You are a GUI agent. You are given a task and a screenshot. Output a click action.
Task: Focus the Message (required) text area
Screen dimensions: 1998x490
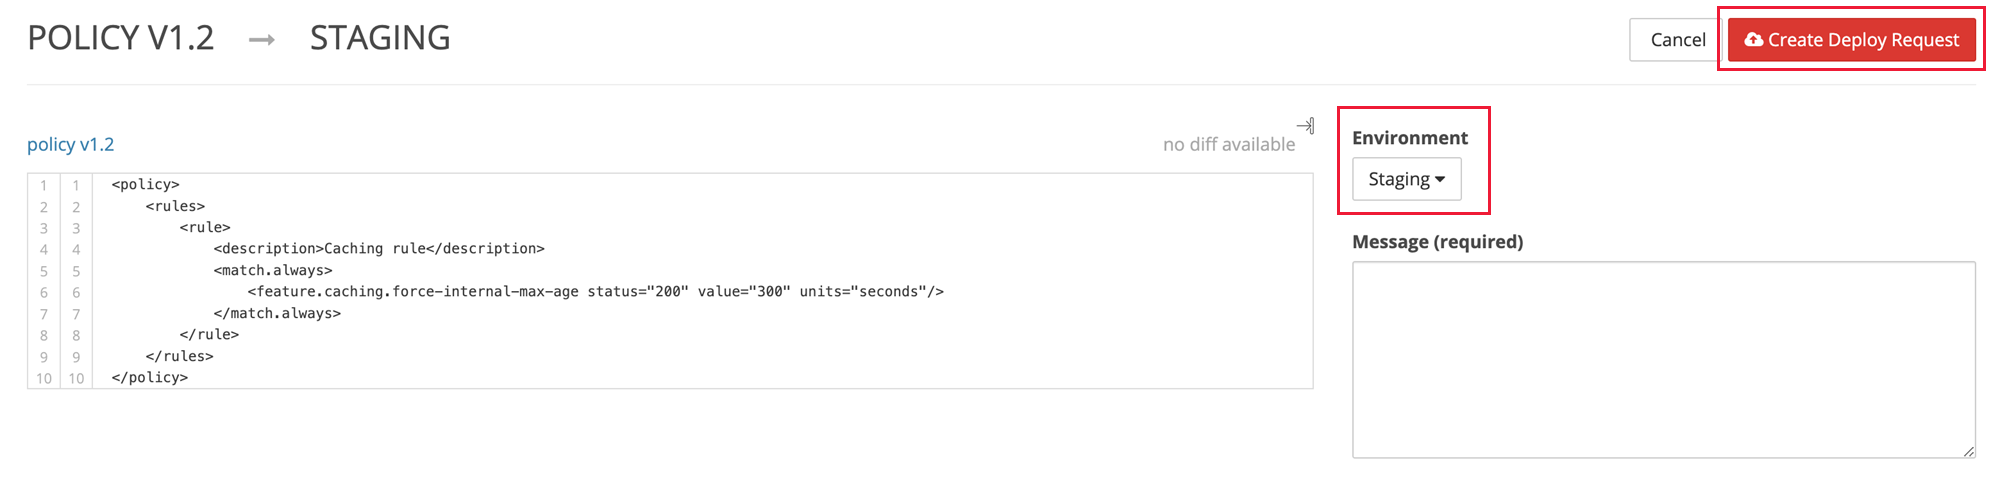[1663, 360]
